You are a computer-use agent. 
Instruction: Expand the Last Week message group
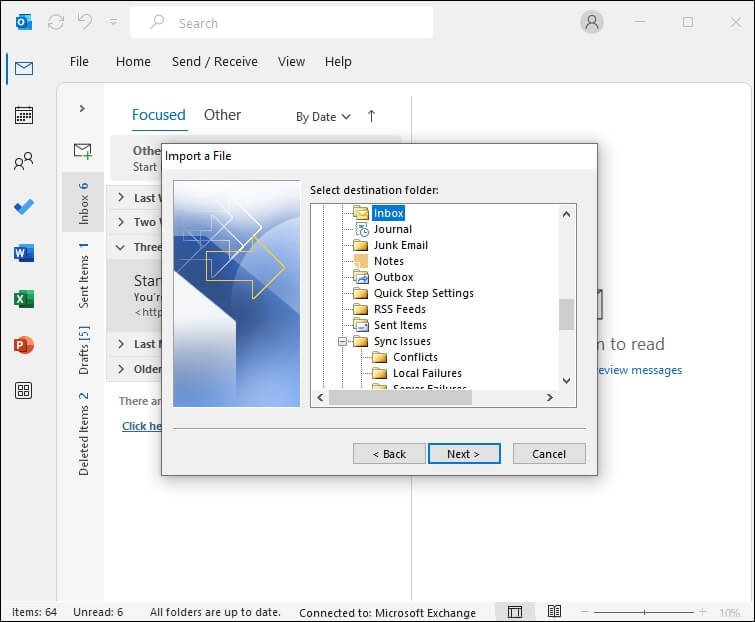[121, 197]
